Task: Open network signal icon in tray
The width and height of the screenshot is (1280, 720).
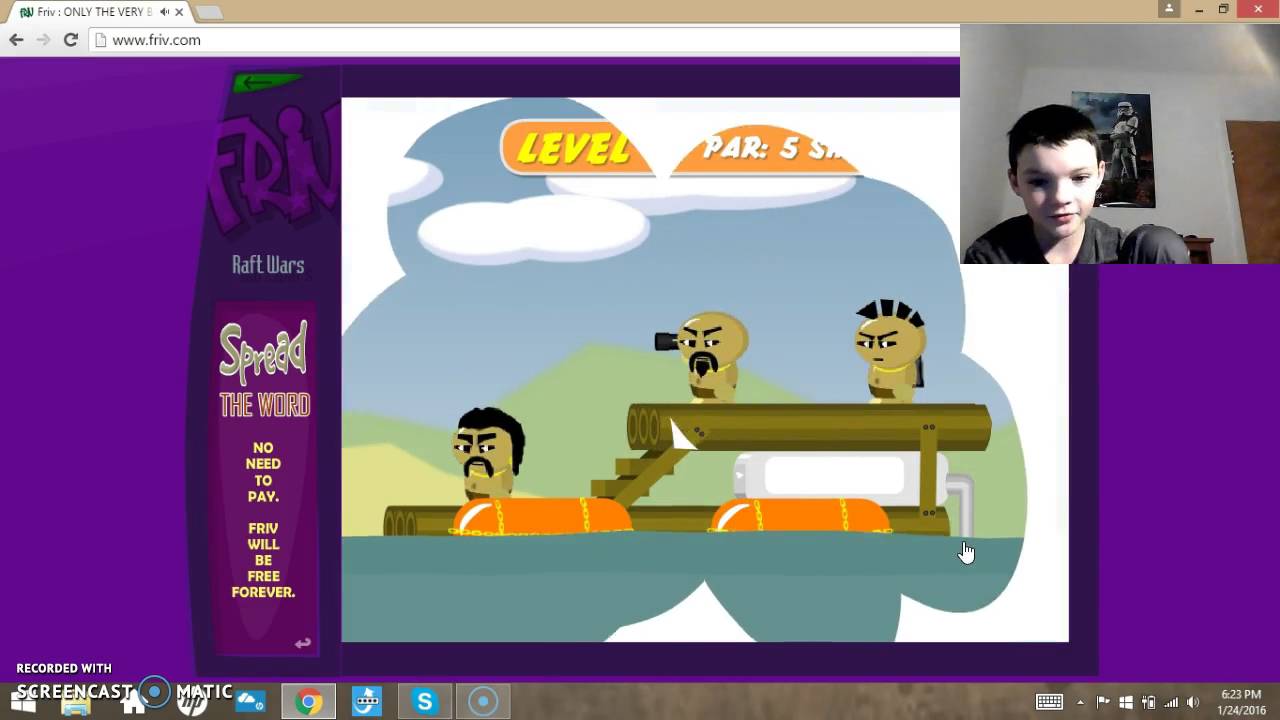Action: pos(1170,702)
